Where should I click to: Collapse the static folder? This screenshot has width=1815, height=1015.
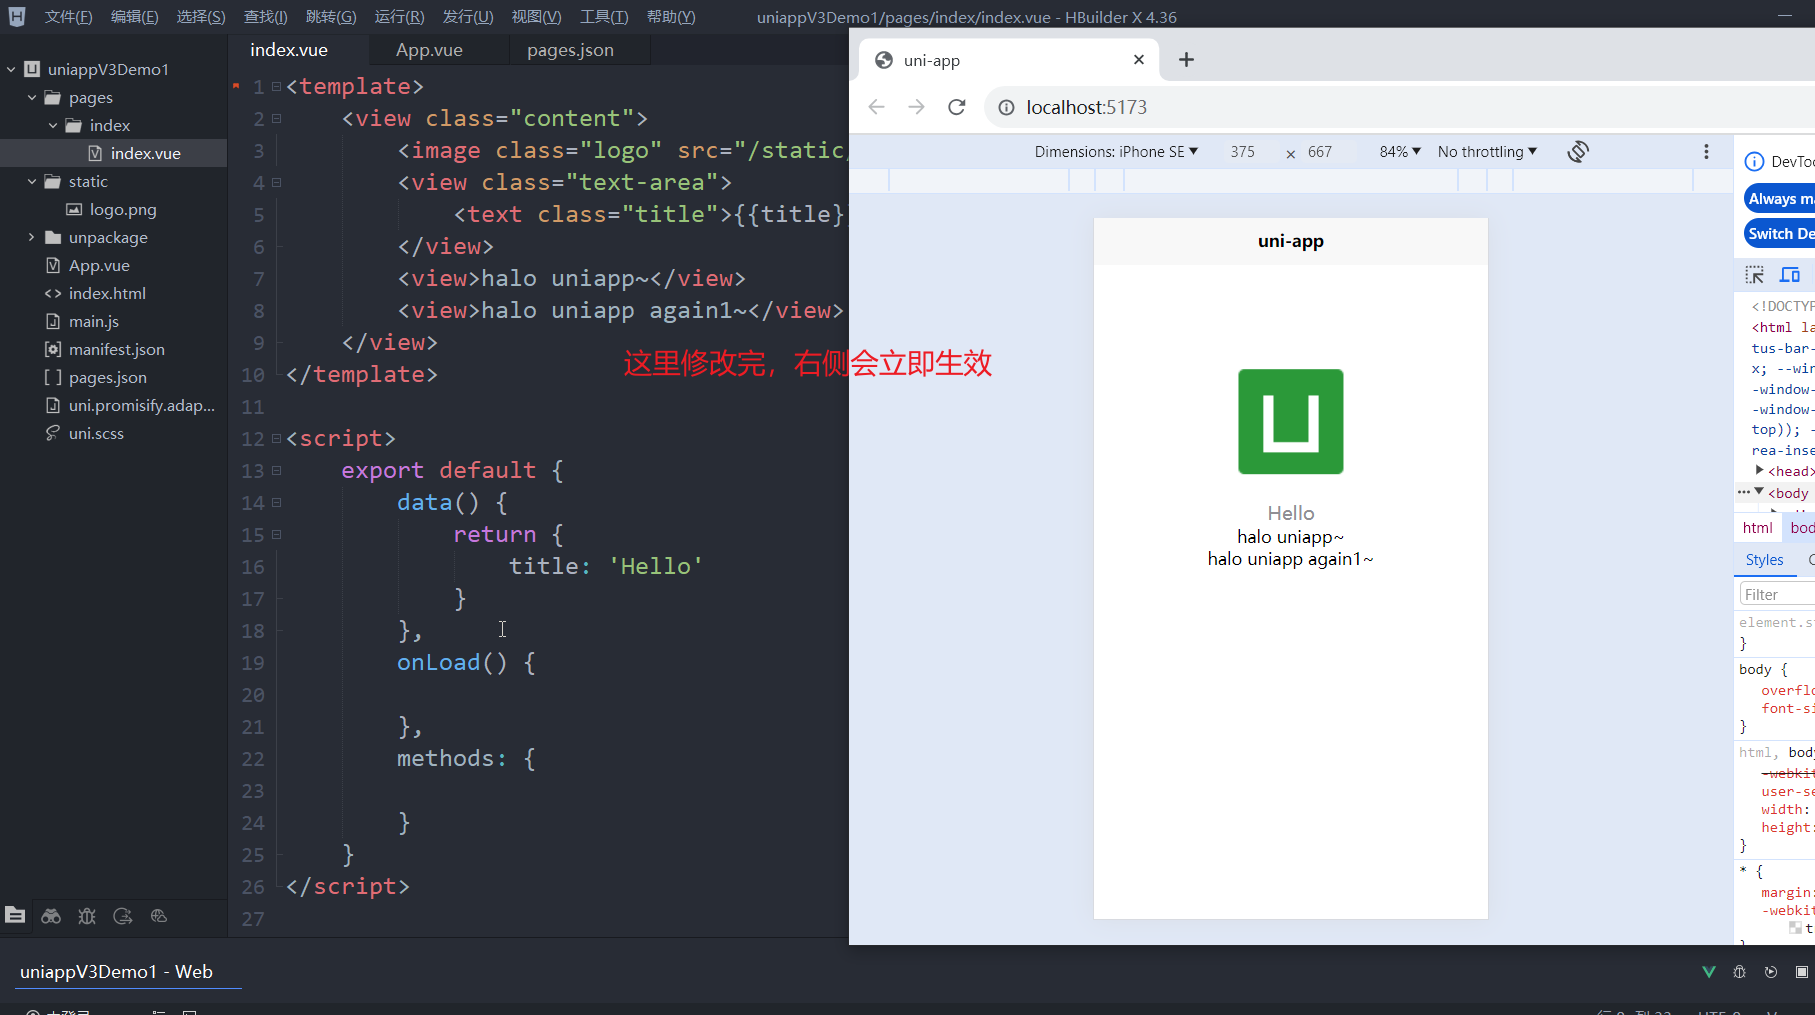pos(32,181)
